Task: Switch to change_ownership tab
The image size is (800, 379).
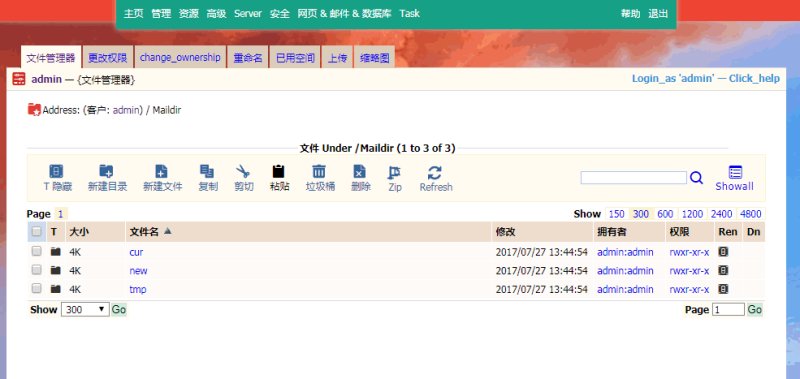Action: 180,57
